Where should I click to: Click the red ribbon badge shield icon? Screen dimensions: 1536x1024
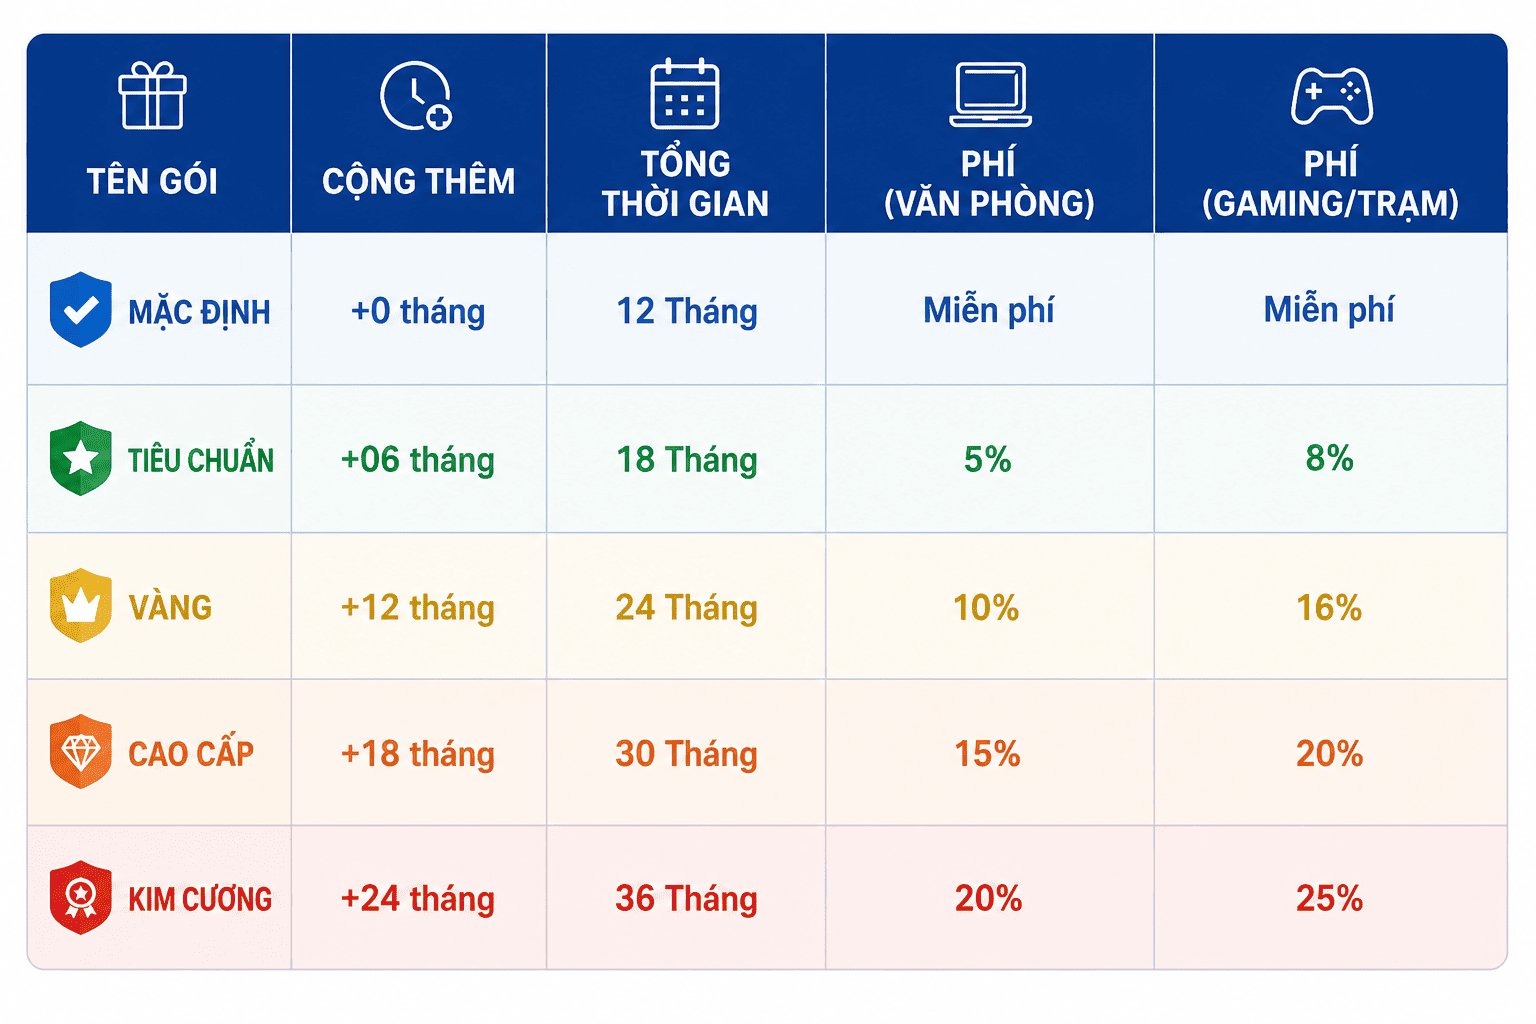[x=81, y=898]
